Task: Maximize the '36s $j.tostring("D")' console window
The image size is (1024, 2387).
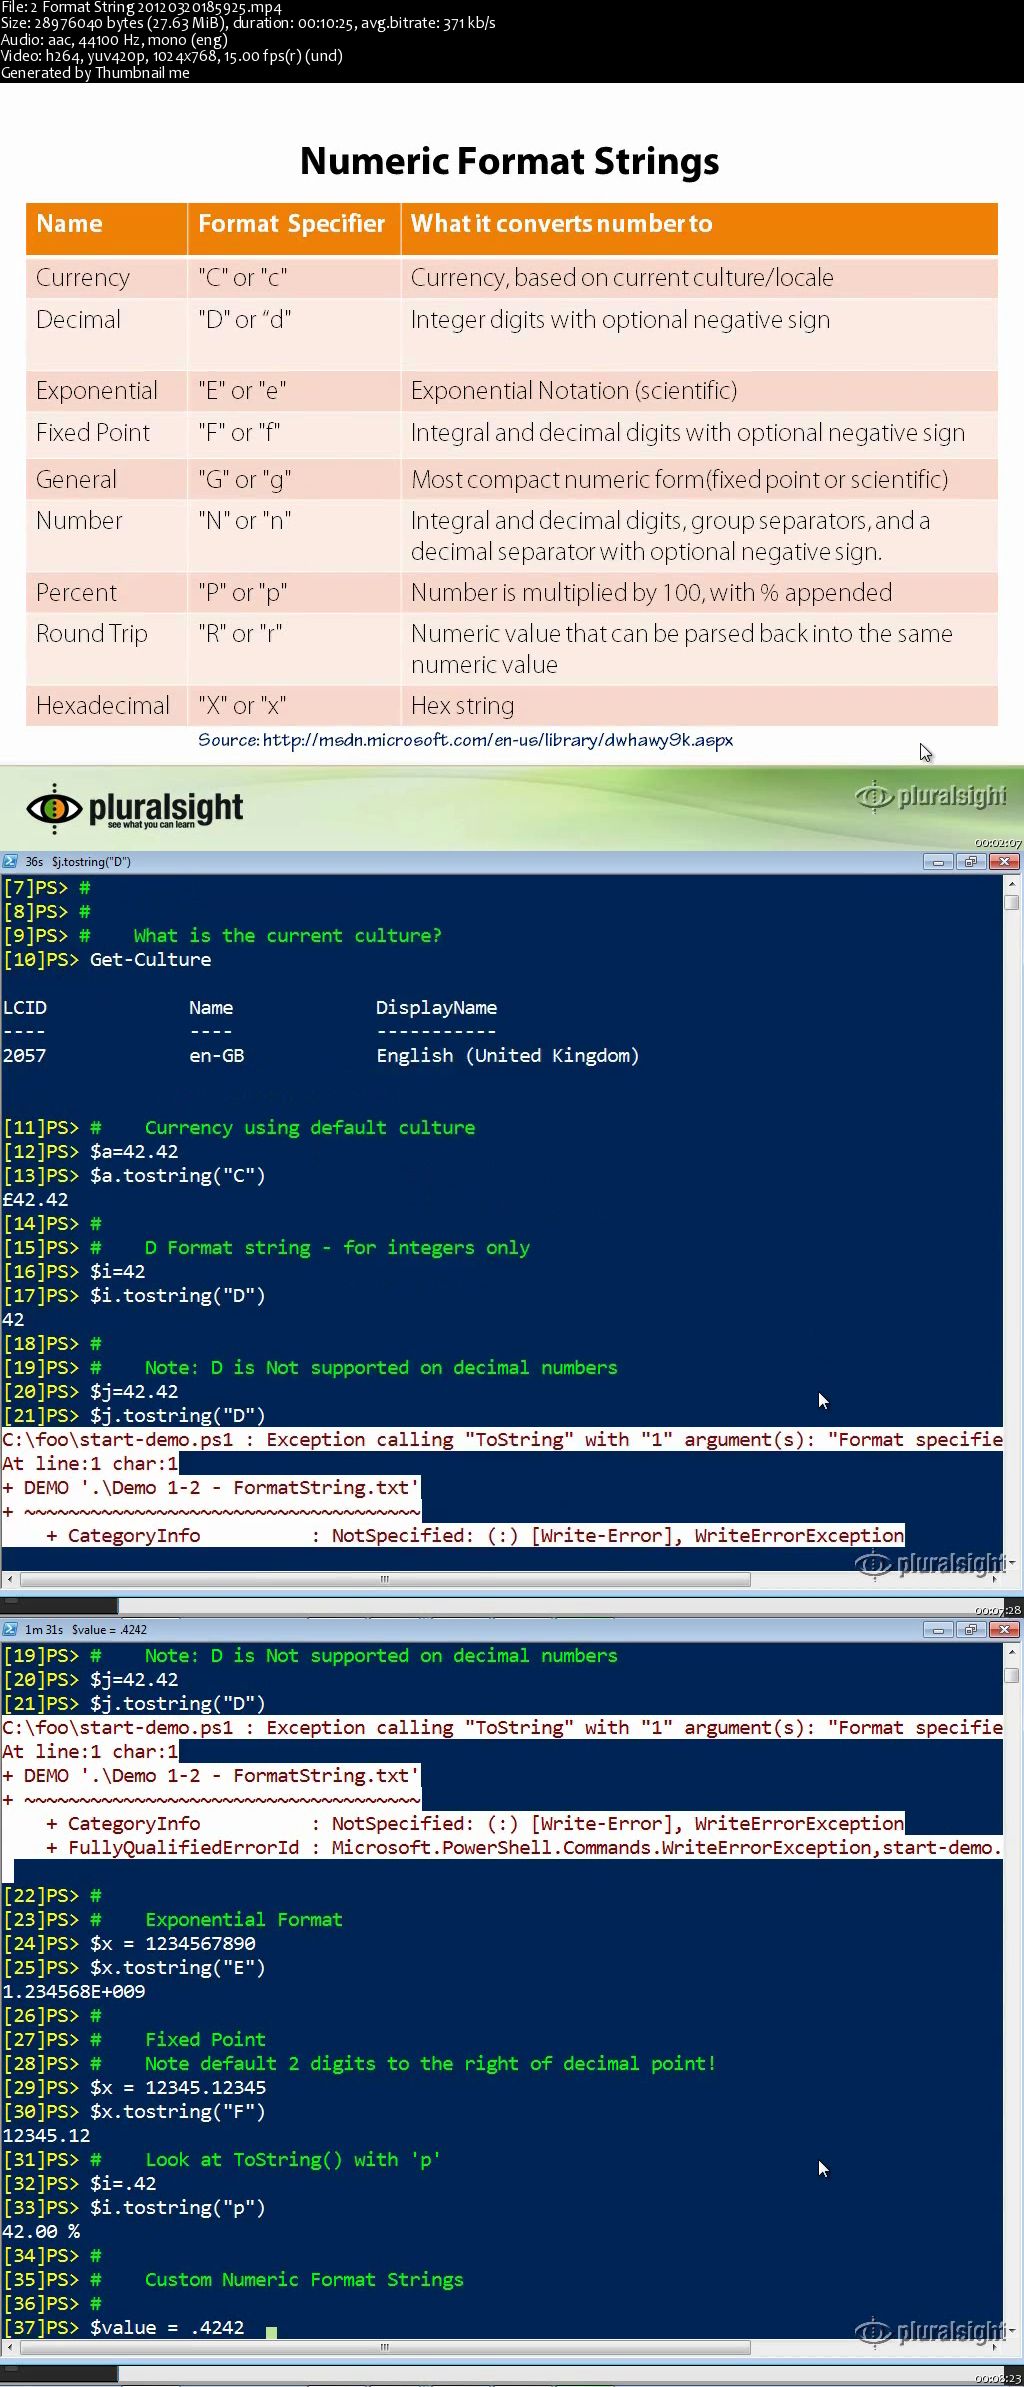Action: point(970,861)
